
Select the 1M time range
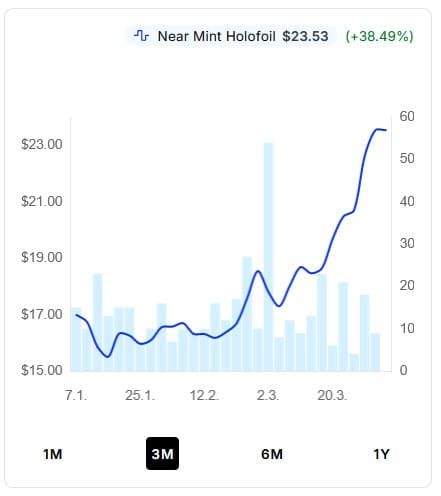coord(53,454)
